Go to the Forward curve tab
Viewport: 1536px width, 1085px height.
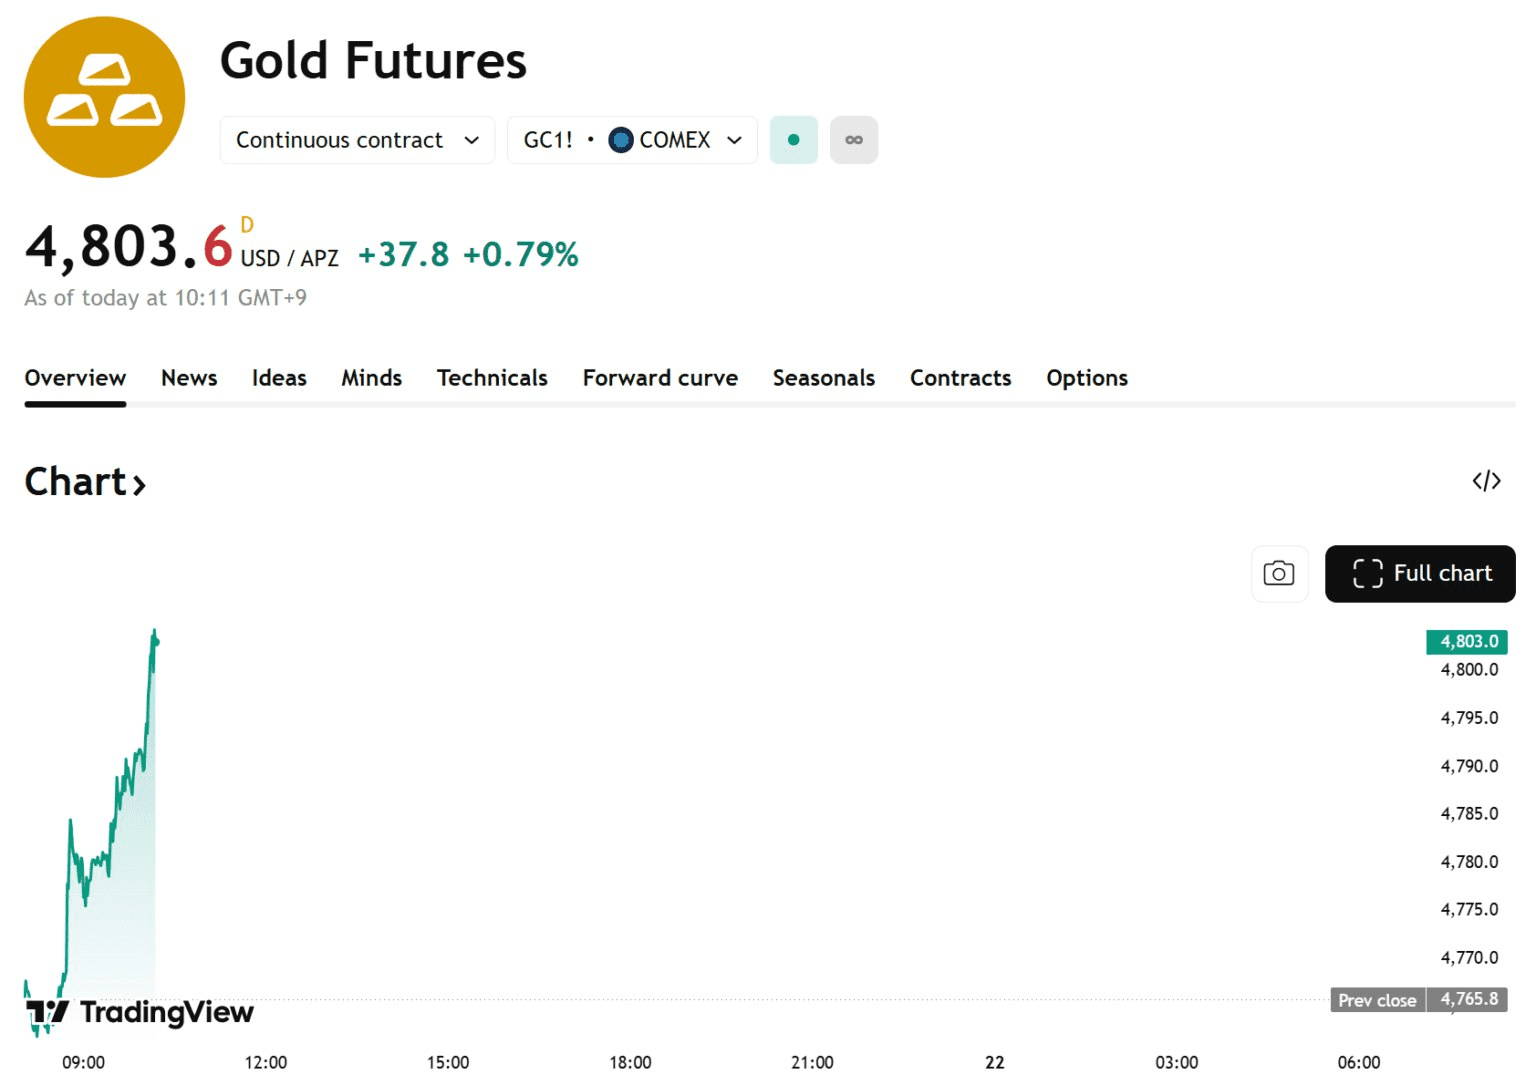pyautogui.click(x=660, y=378)
